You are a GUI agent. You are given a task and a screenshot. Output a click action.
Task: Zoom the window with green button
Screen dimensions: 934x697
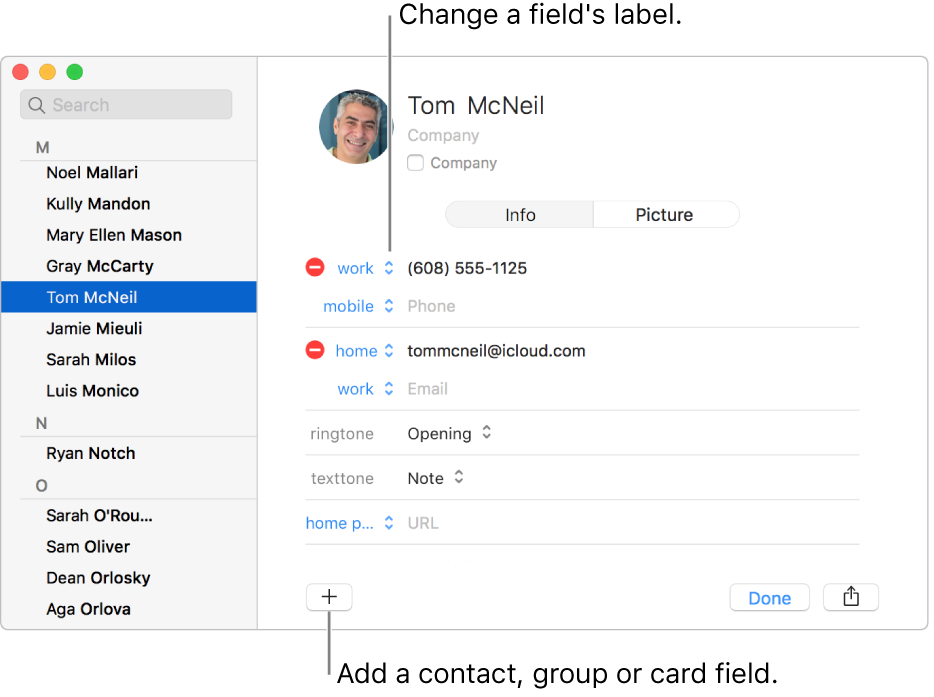[74, 72]
